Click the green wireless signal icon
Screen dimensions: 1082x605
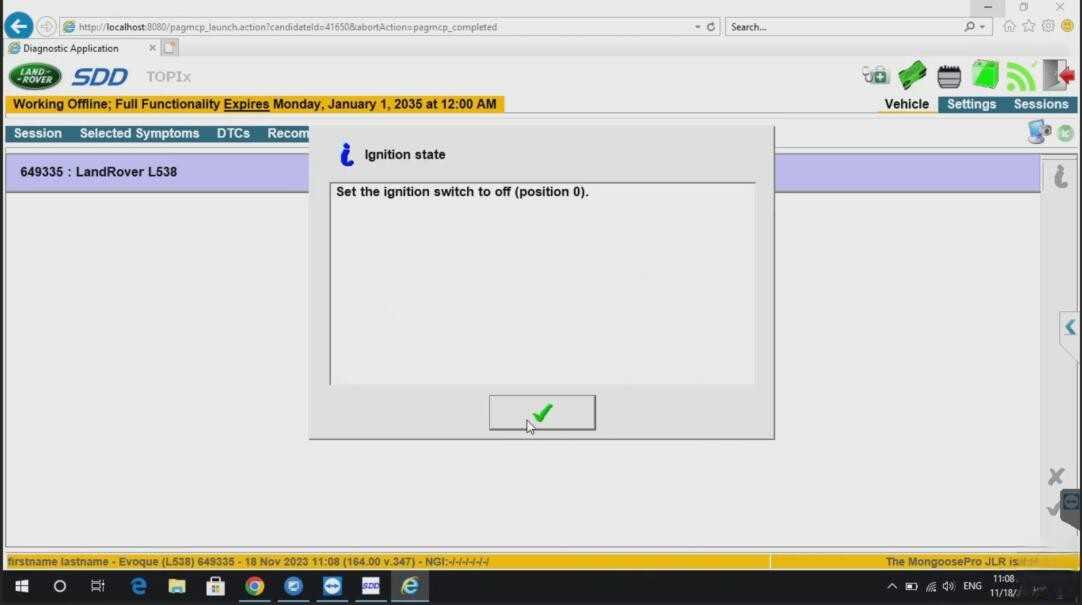click(1021, 76)
